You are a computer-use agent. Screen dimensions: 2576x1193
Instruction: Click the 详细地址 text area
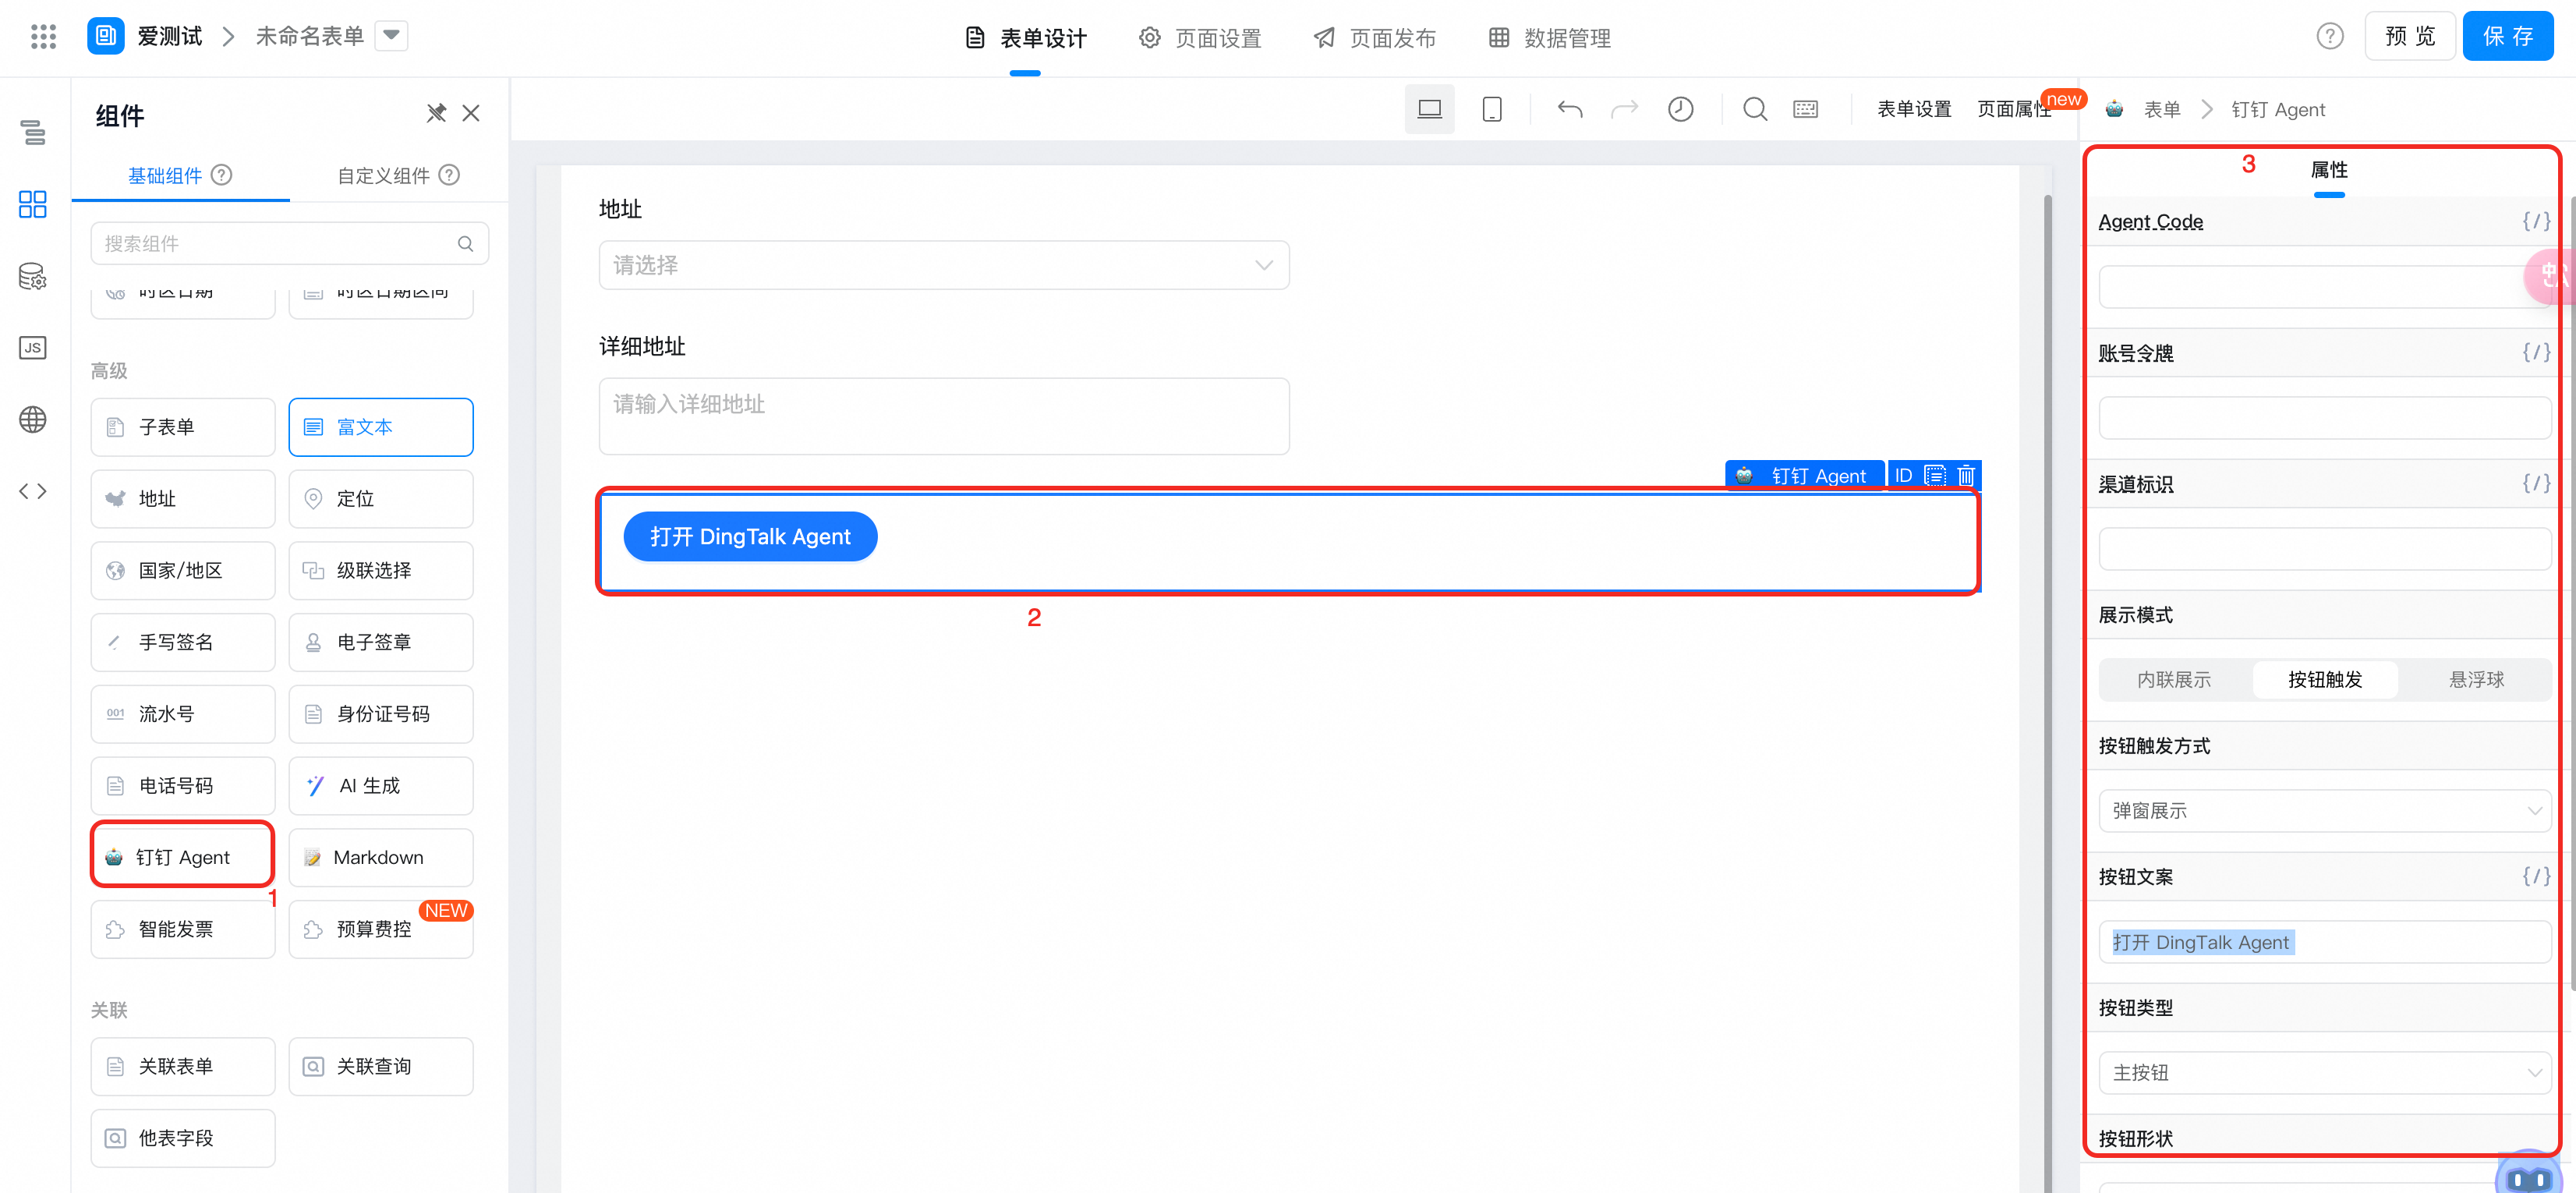coord(944,416)
